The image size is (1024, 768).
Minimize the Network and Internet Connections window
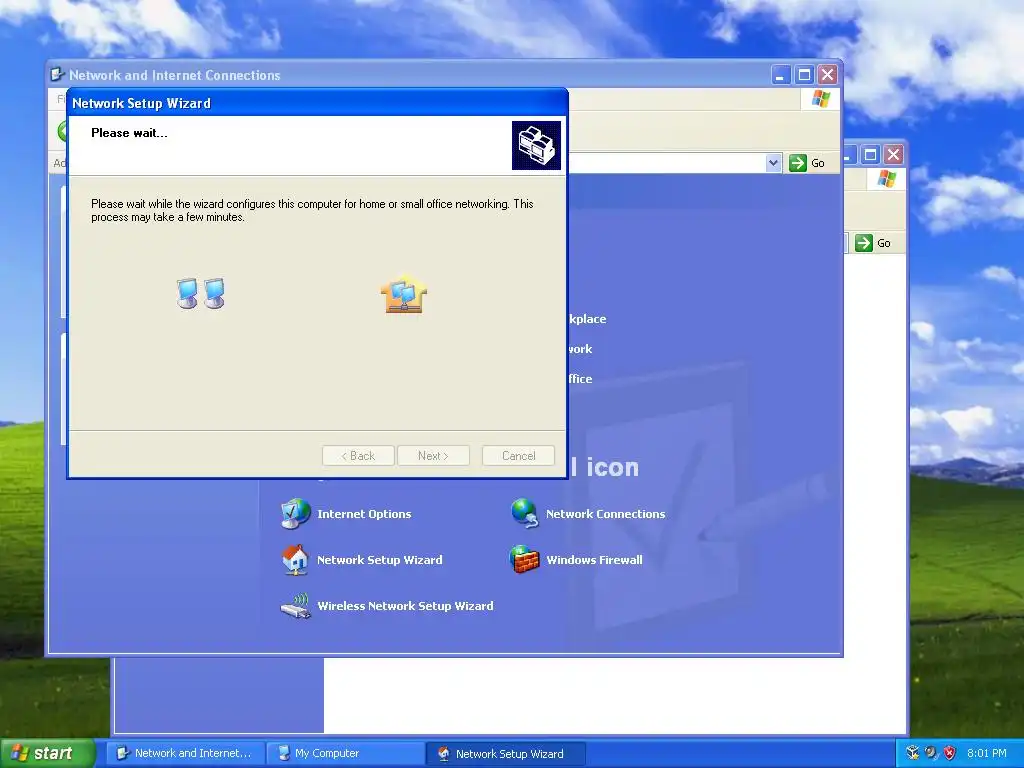click(780, 74)
